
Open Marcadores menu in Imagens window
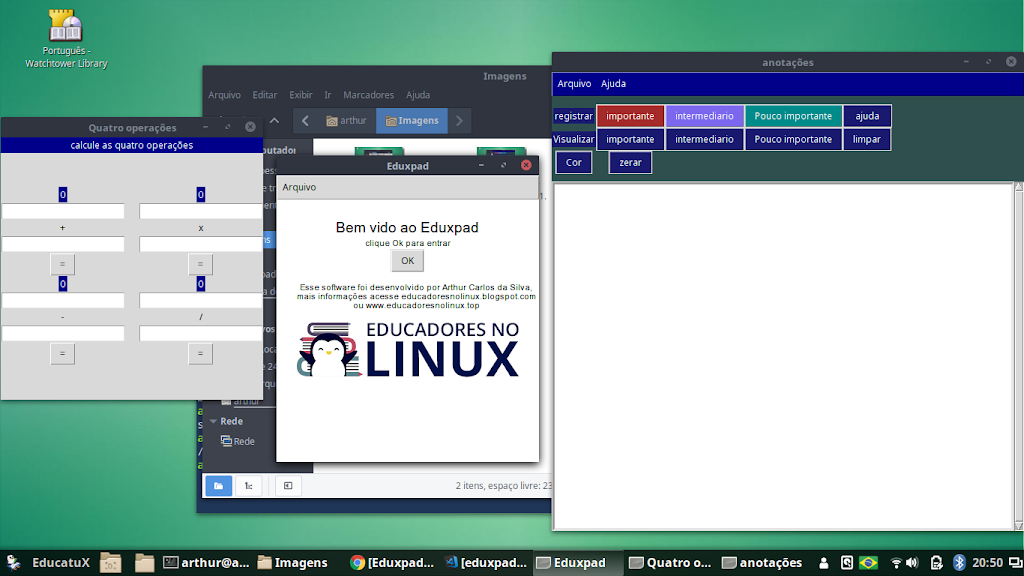(x=368, y=95)
